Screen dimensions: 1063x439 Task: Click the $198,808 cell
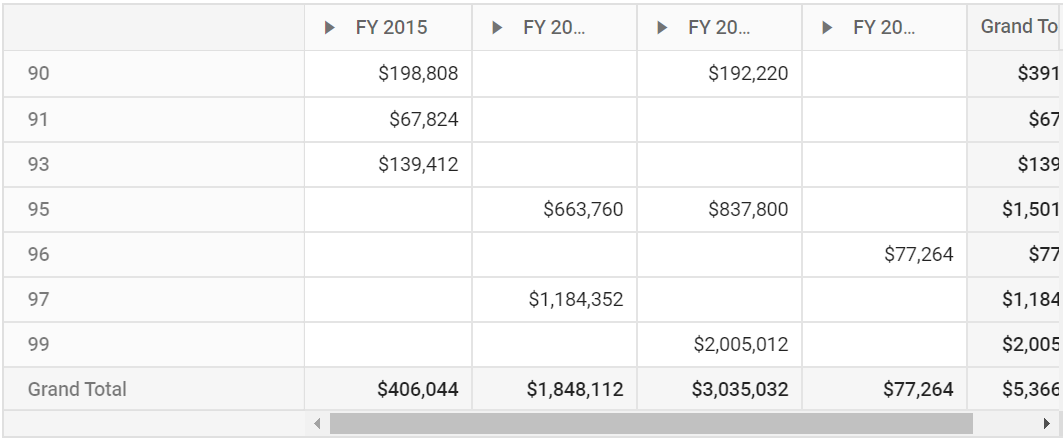[388, 73]
